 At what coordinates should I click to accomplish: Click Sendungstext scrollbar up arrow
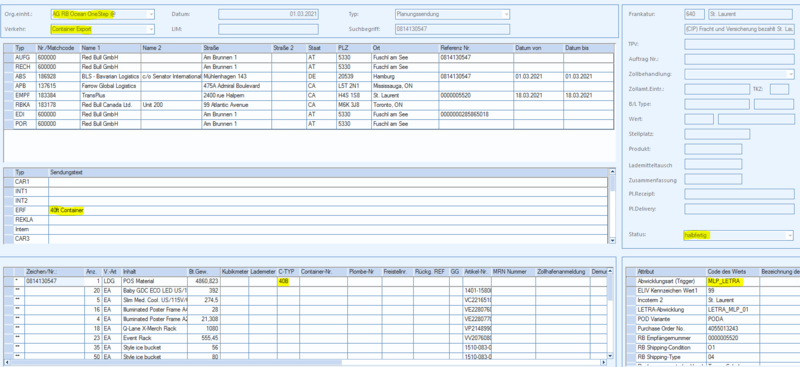click(x=612, y=173)
